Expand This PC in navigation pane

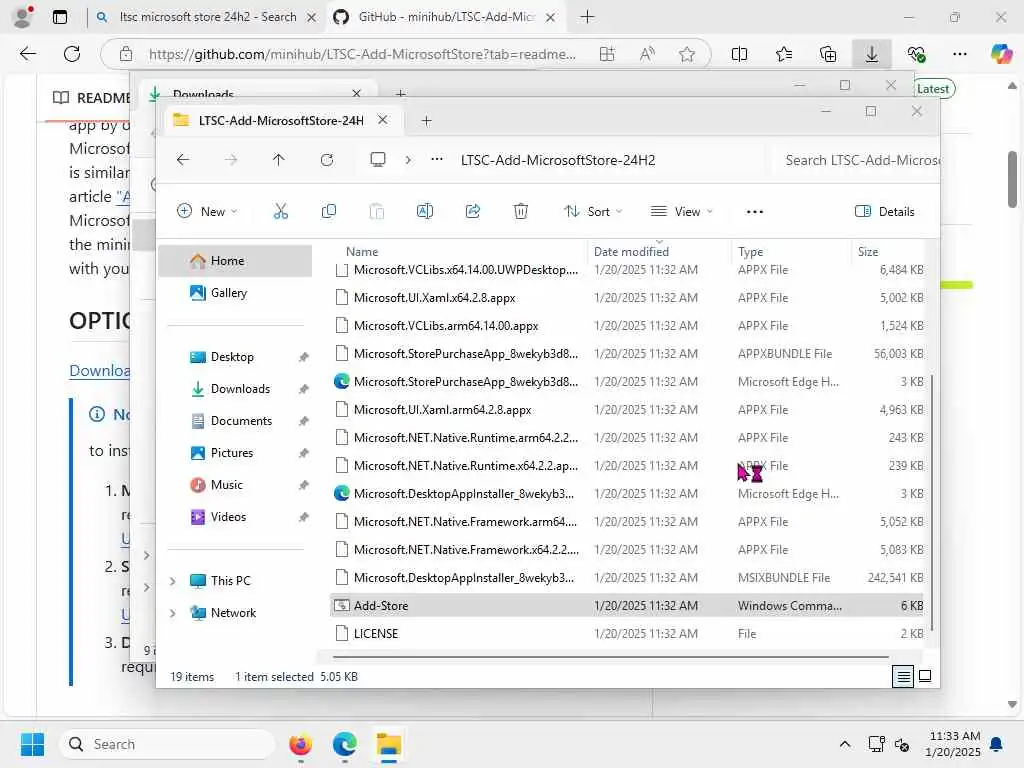(172, 581)
